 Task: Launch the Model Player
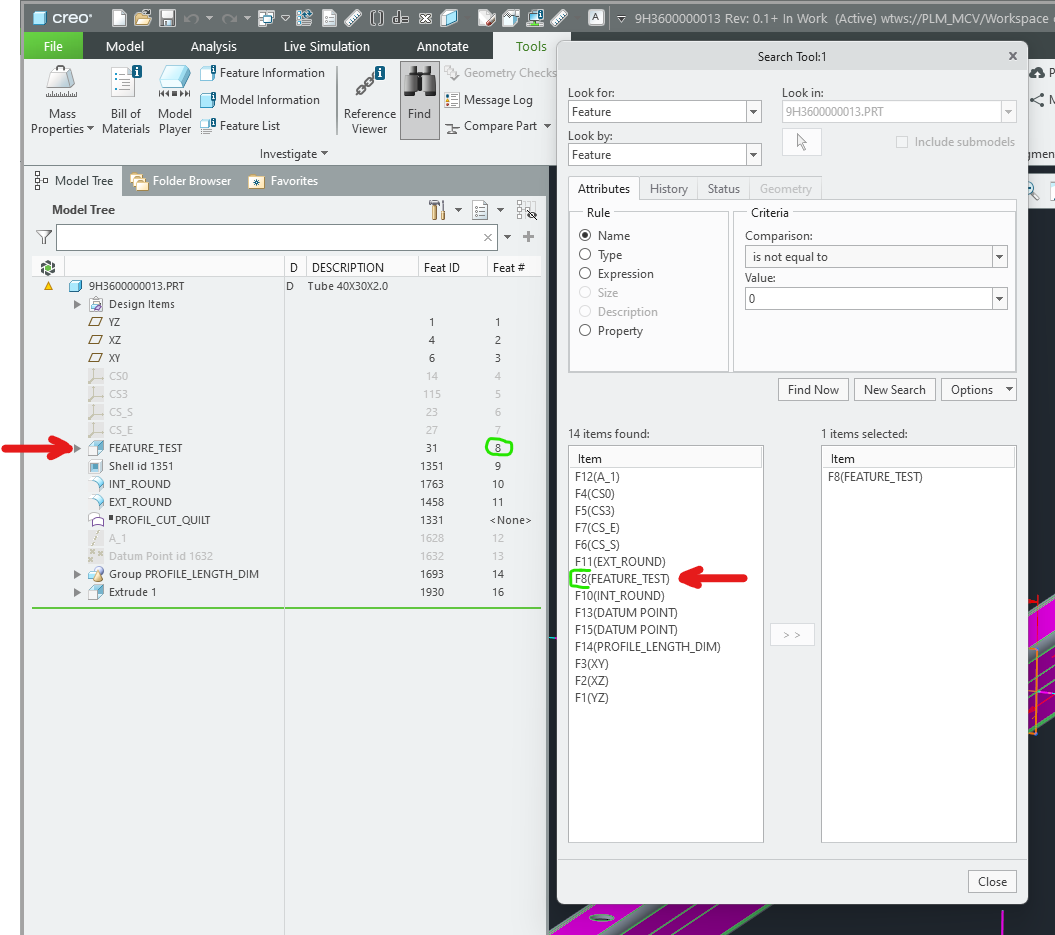(x=174, y=95)
